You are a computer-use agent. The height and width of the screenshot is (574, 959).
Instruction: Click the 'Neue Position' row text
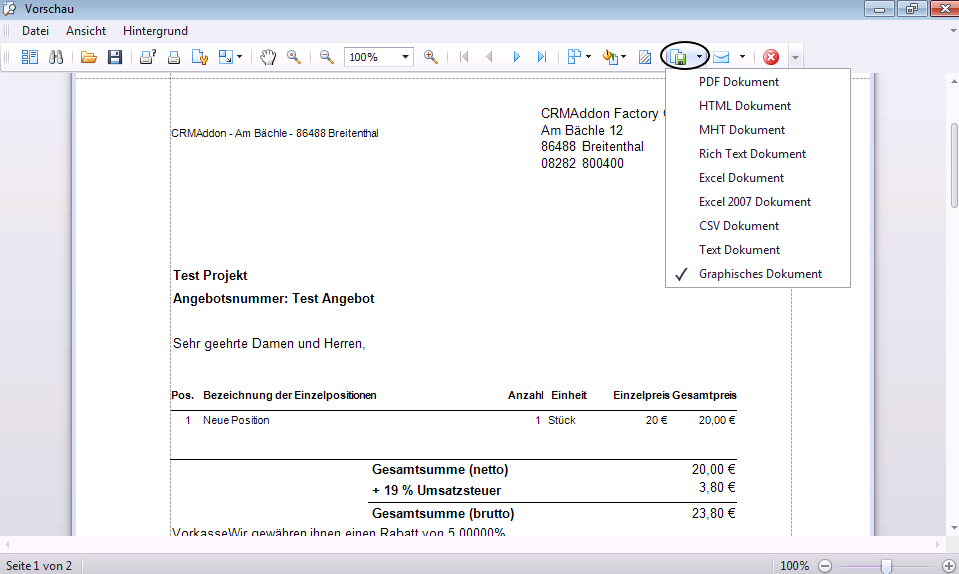tap(236, 421)
